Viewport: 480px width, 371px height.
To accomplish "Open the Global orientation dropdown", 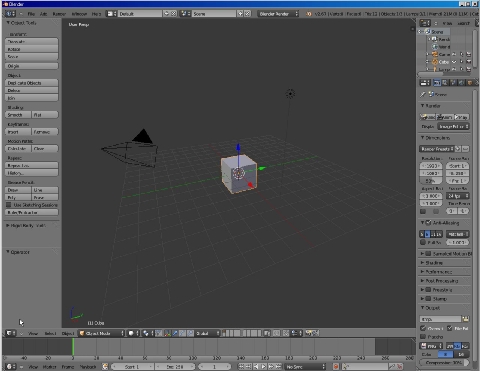I will pyautogui.click(x=207, y=333).
